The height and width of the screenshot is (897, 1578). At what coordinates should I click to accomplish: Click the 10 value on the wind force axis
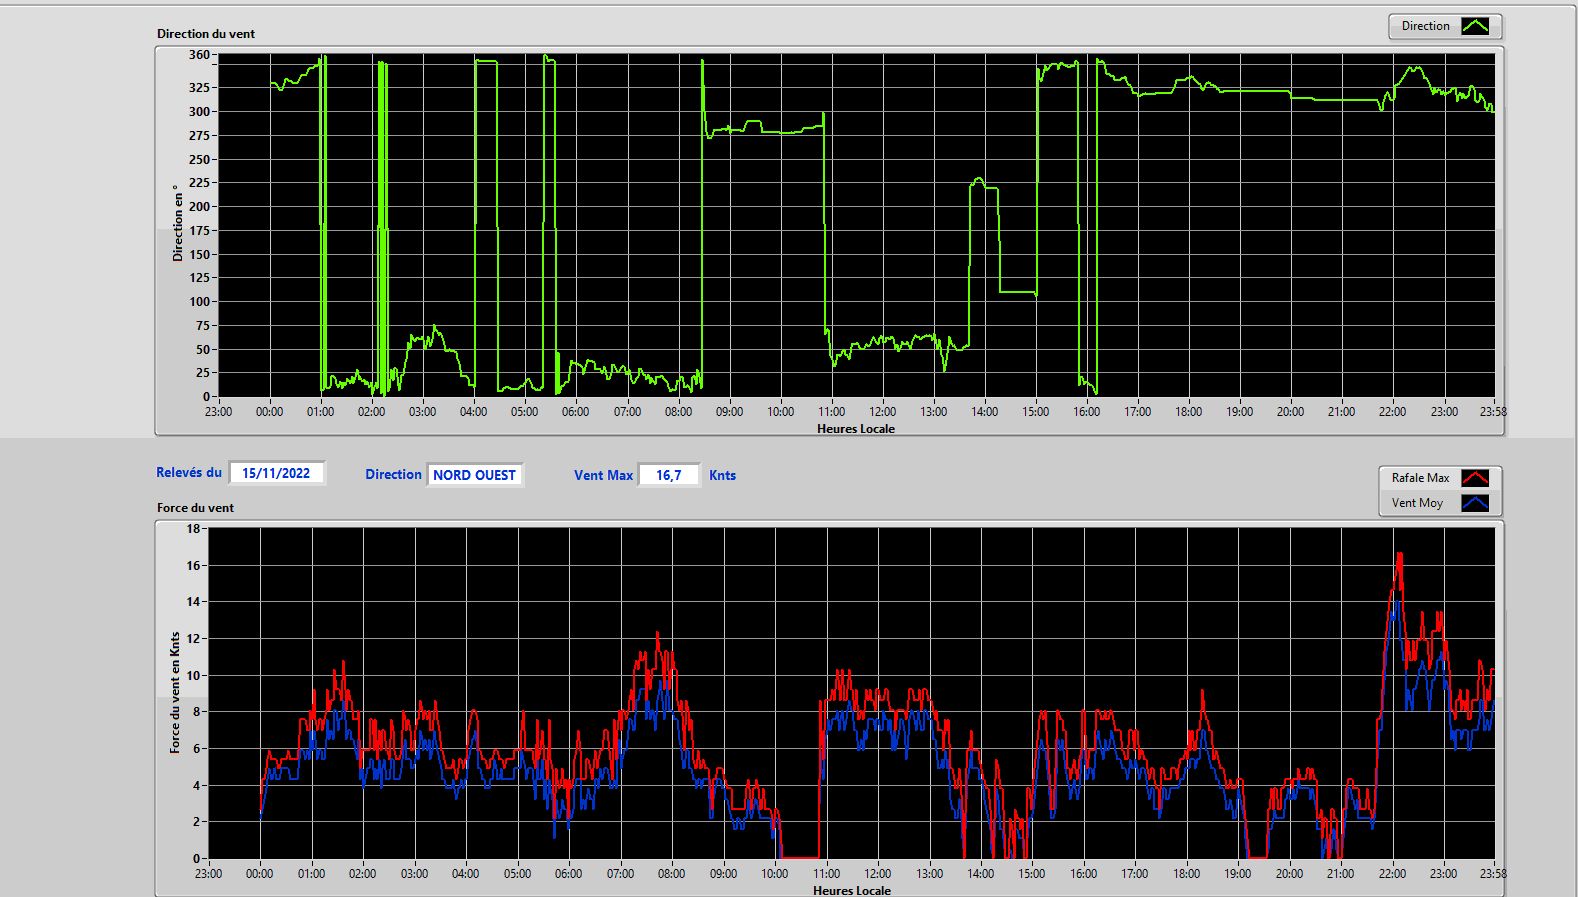click(x=193, y=675)
